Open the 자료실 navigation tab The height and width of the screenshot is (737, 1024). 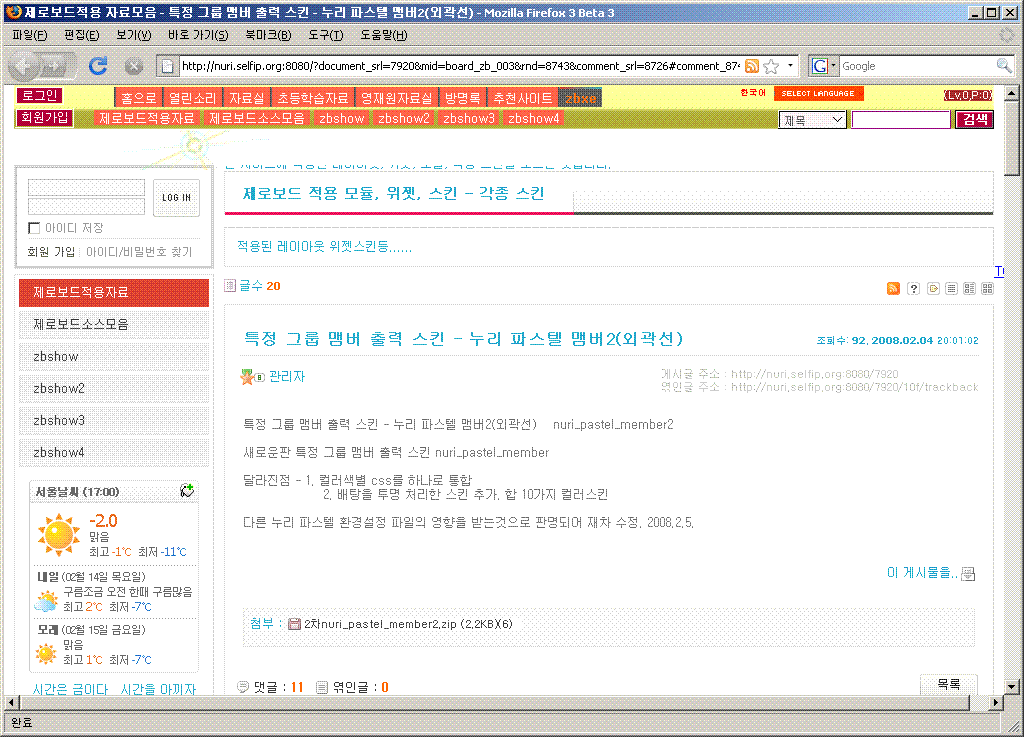pos(247,98)
